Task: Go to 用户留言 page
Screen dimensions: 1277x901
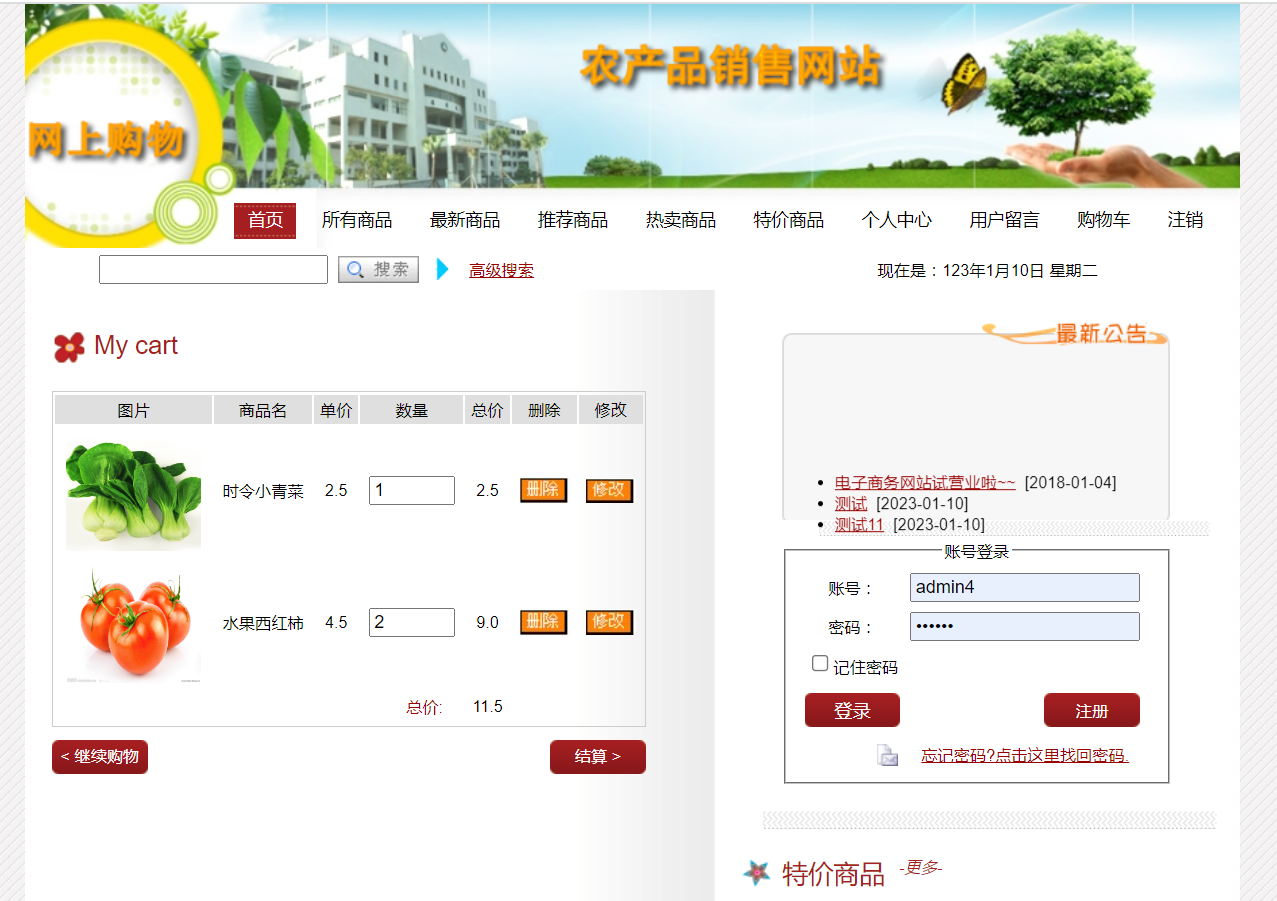Action: point(1004,220)
